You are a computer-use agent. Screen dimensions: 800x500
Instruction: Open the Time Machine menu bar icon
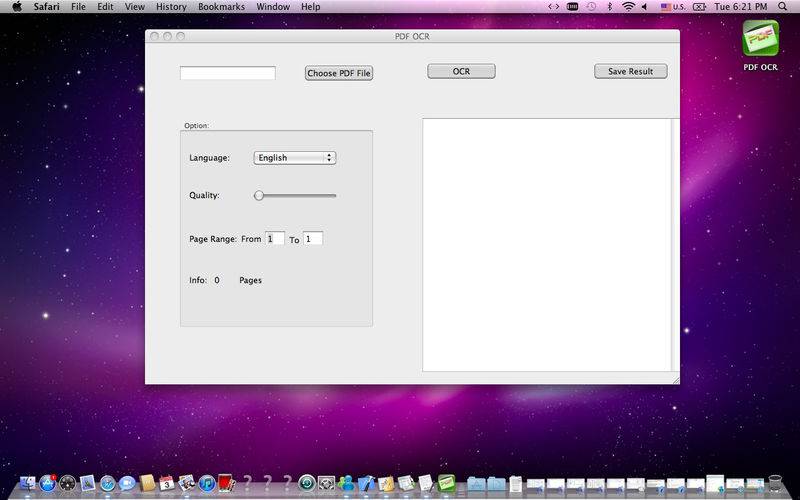(x=591, y=7)
